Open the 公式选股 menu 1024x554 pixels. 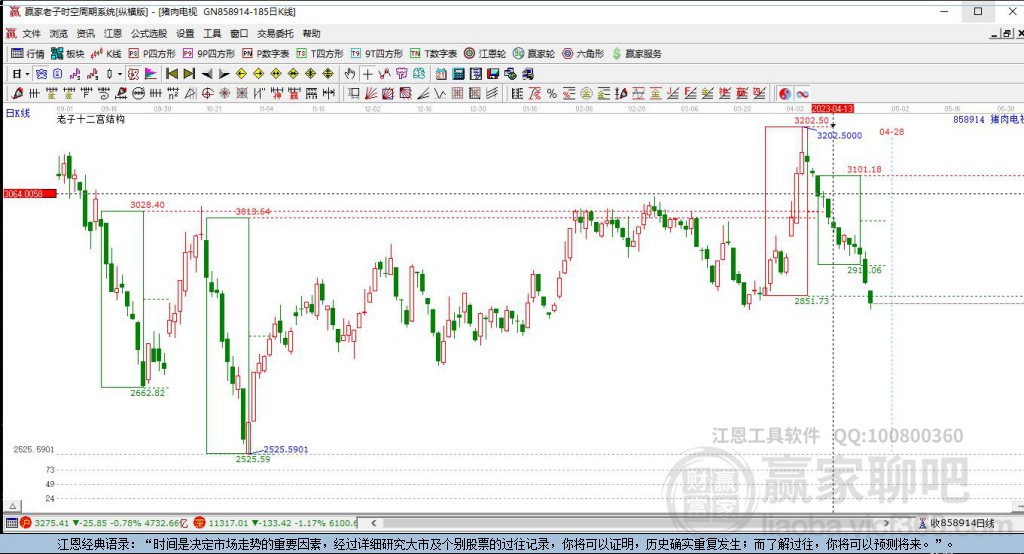tap(149, 33)
